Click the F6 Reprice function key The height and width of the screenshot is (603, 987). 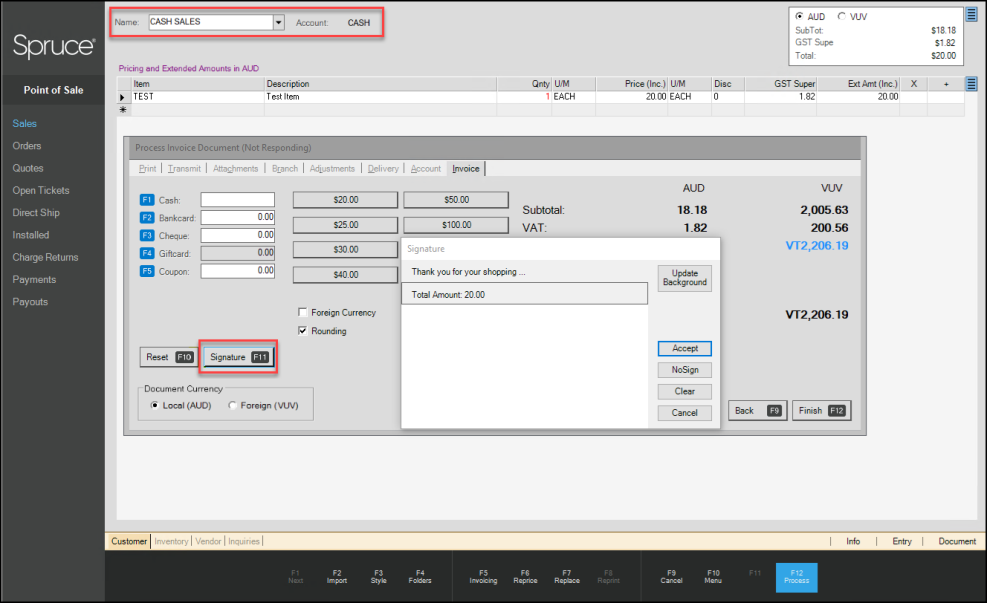point(525,577)
